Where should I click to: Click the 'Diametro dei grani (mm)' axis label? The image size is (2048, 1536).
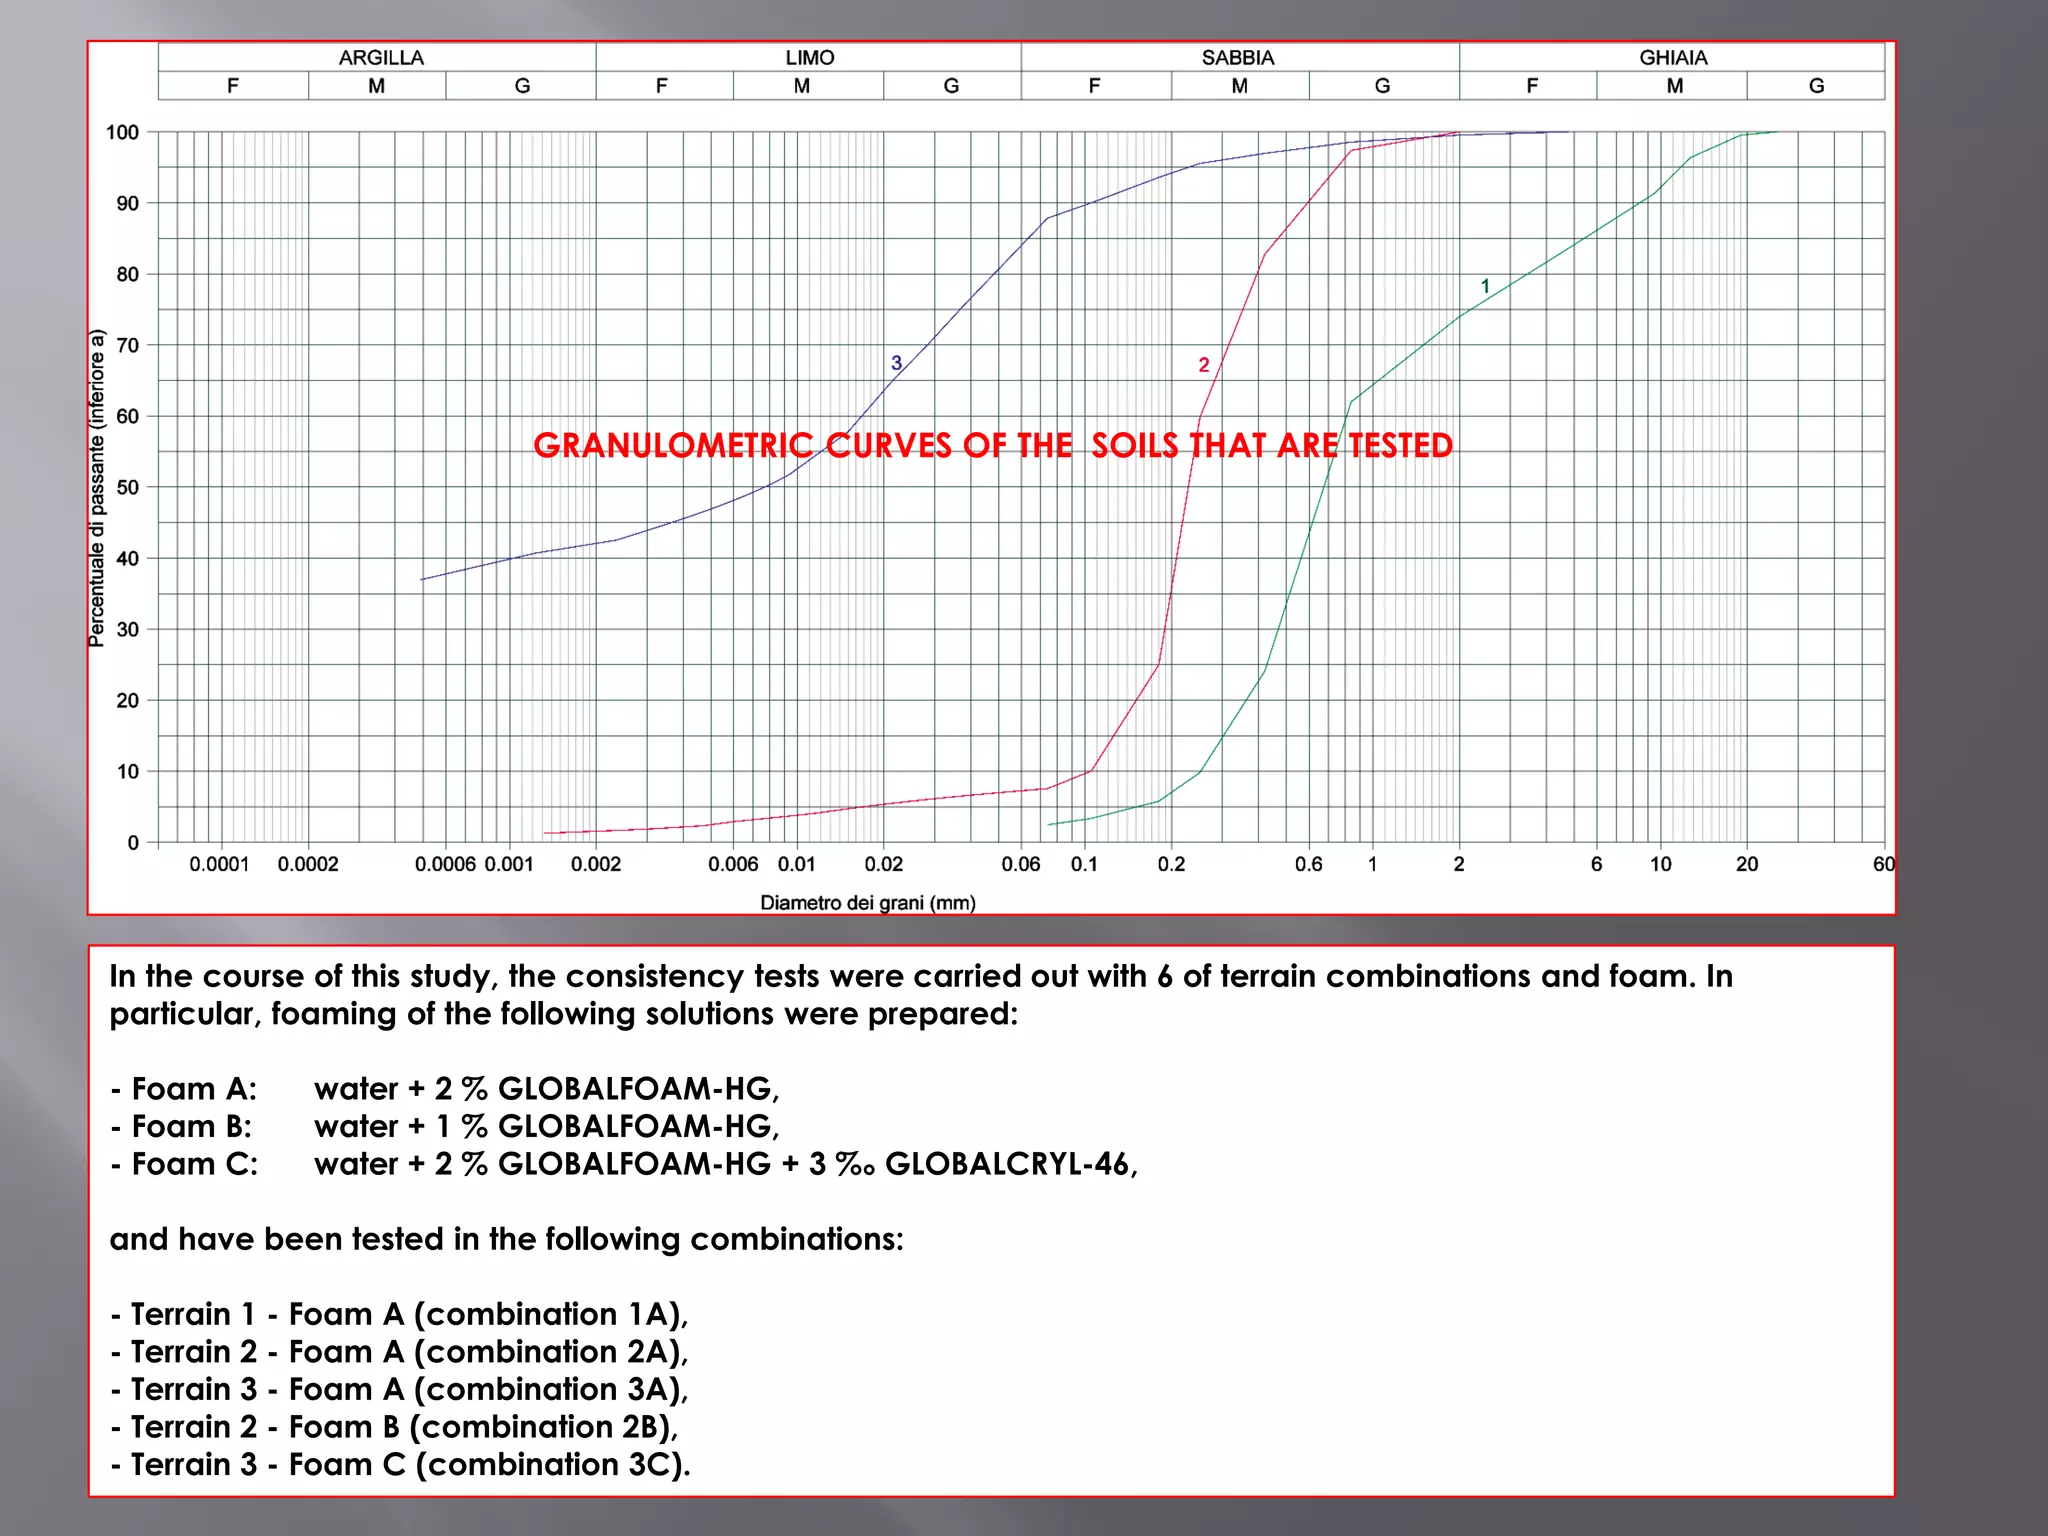[867, 903]
